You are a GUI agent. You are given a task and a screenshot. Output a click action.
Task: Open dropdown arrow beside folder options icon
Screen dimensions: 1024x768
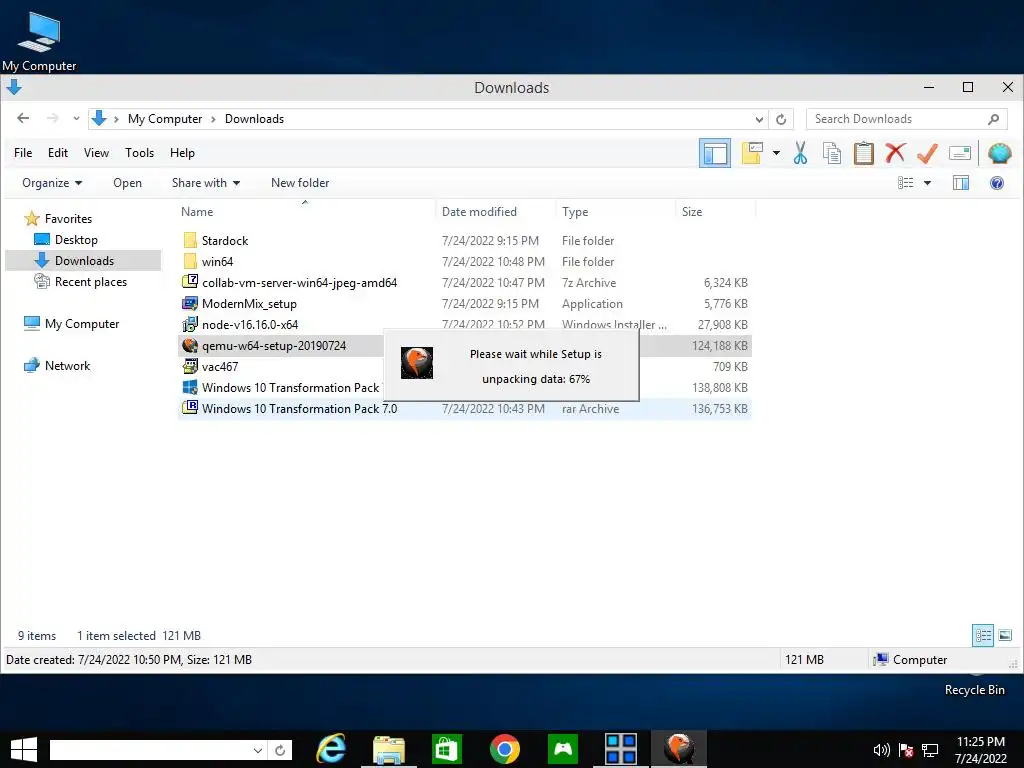point(776,153)
